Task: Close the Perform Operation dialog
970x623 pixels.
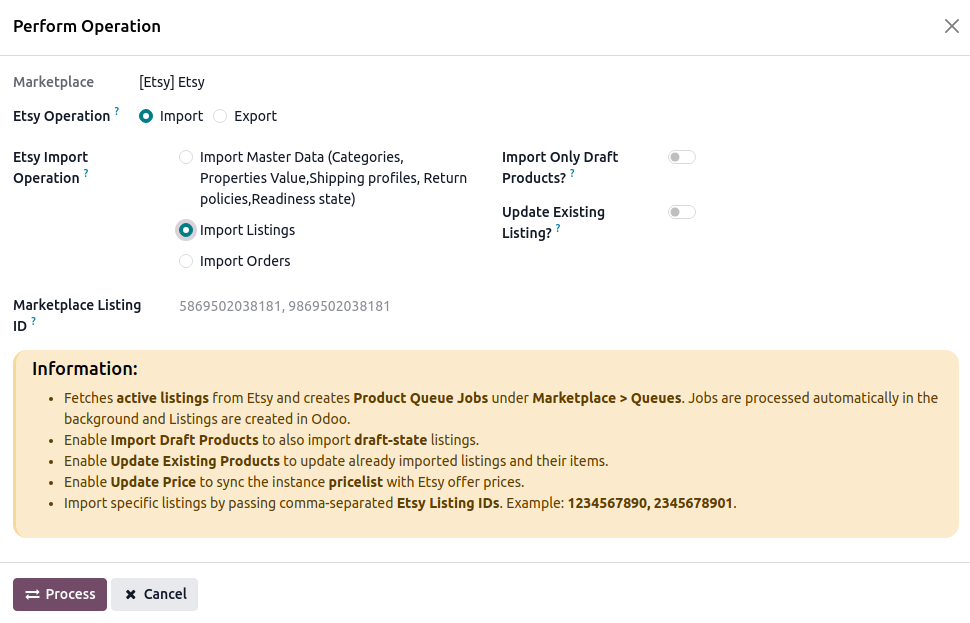Action: [x=951, y=26]
